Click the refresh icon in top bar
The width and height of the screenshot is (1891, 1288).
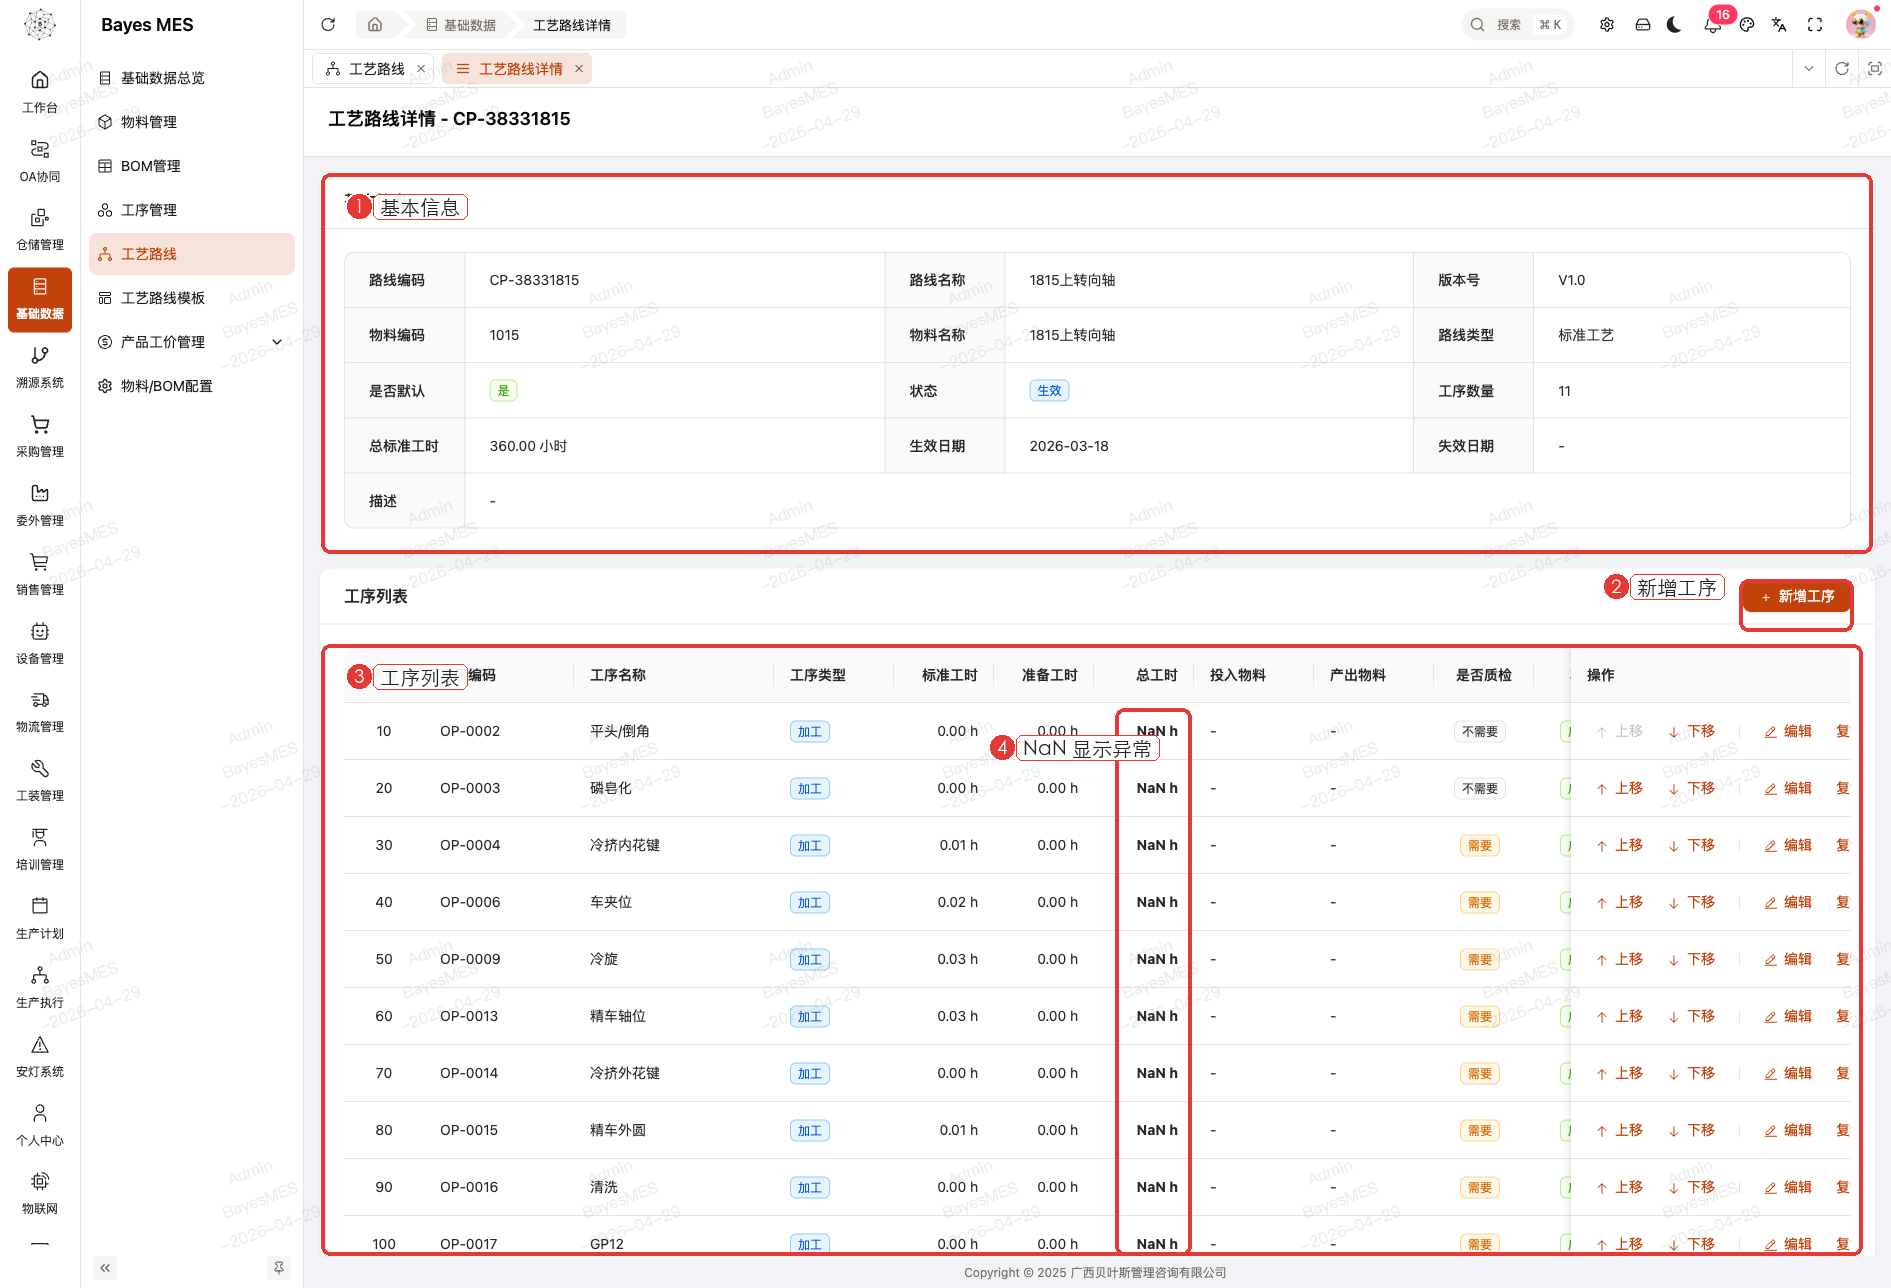click(x=328, y=25)
